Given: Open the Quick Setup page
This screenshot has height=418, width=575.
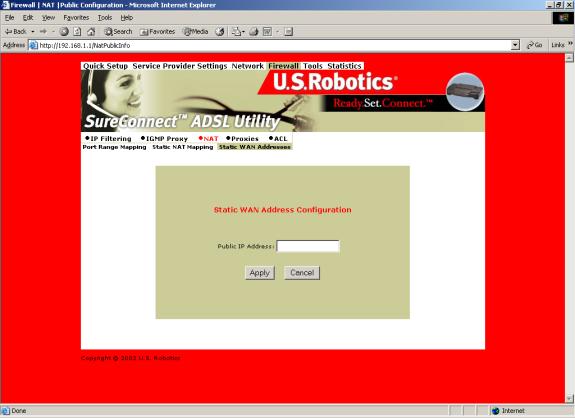Looking at the screenshot, I should 105,66.
